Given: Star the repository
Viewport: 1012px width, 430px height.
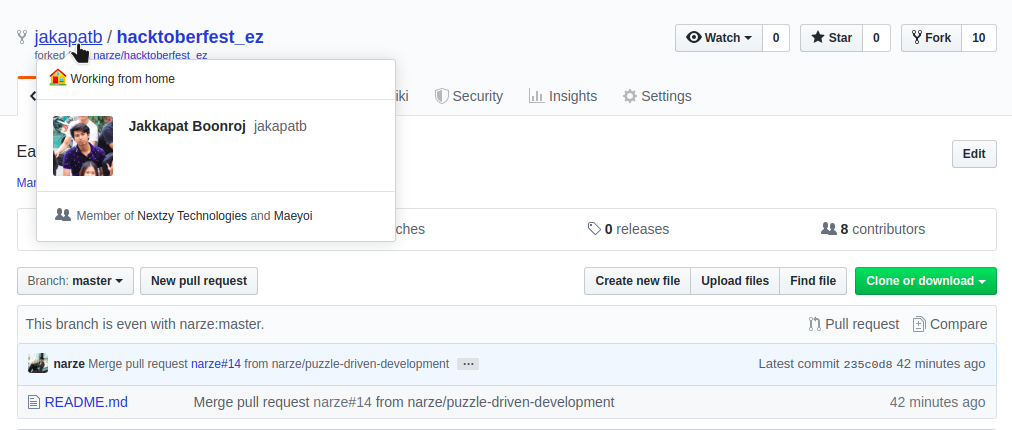Looking at the screenshot, I should (x=831, y=38).
